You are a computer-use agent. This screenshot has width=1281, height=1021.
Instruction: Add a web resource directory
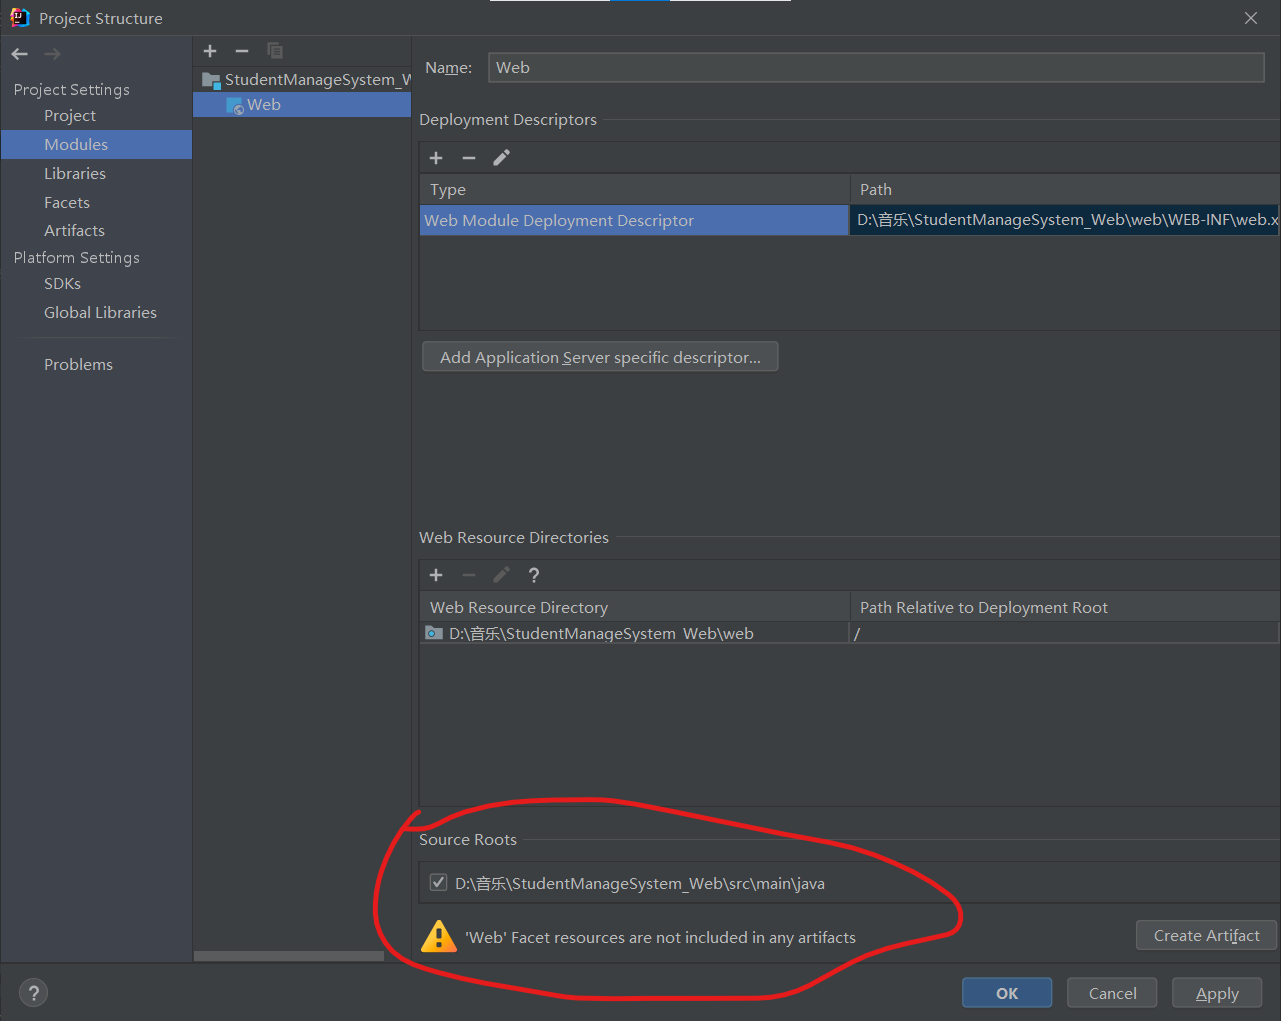(x=436, y=575)
